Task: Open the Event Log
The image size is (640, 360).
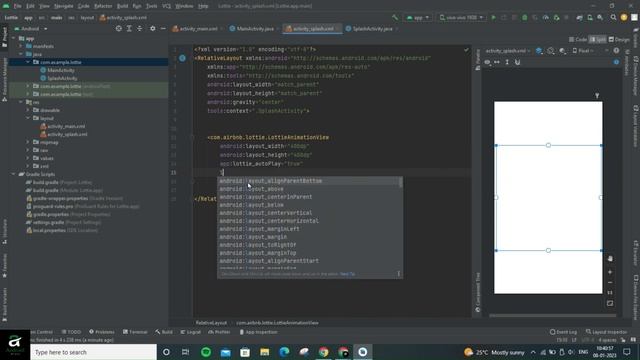Action: [x=563, y=332]
